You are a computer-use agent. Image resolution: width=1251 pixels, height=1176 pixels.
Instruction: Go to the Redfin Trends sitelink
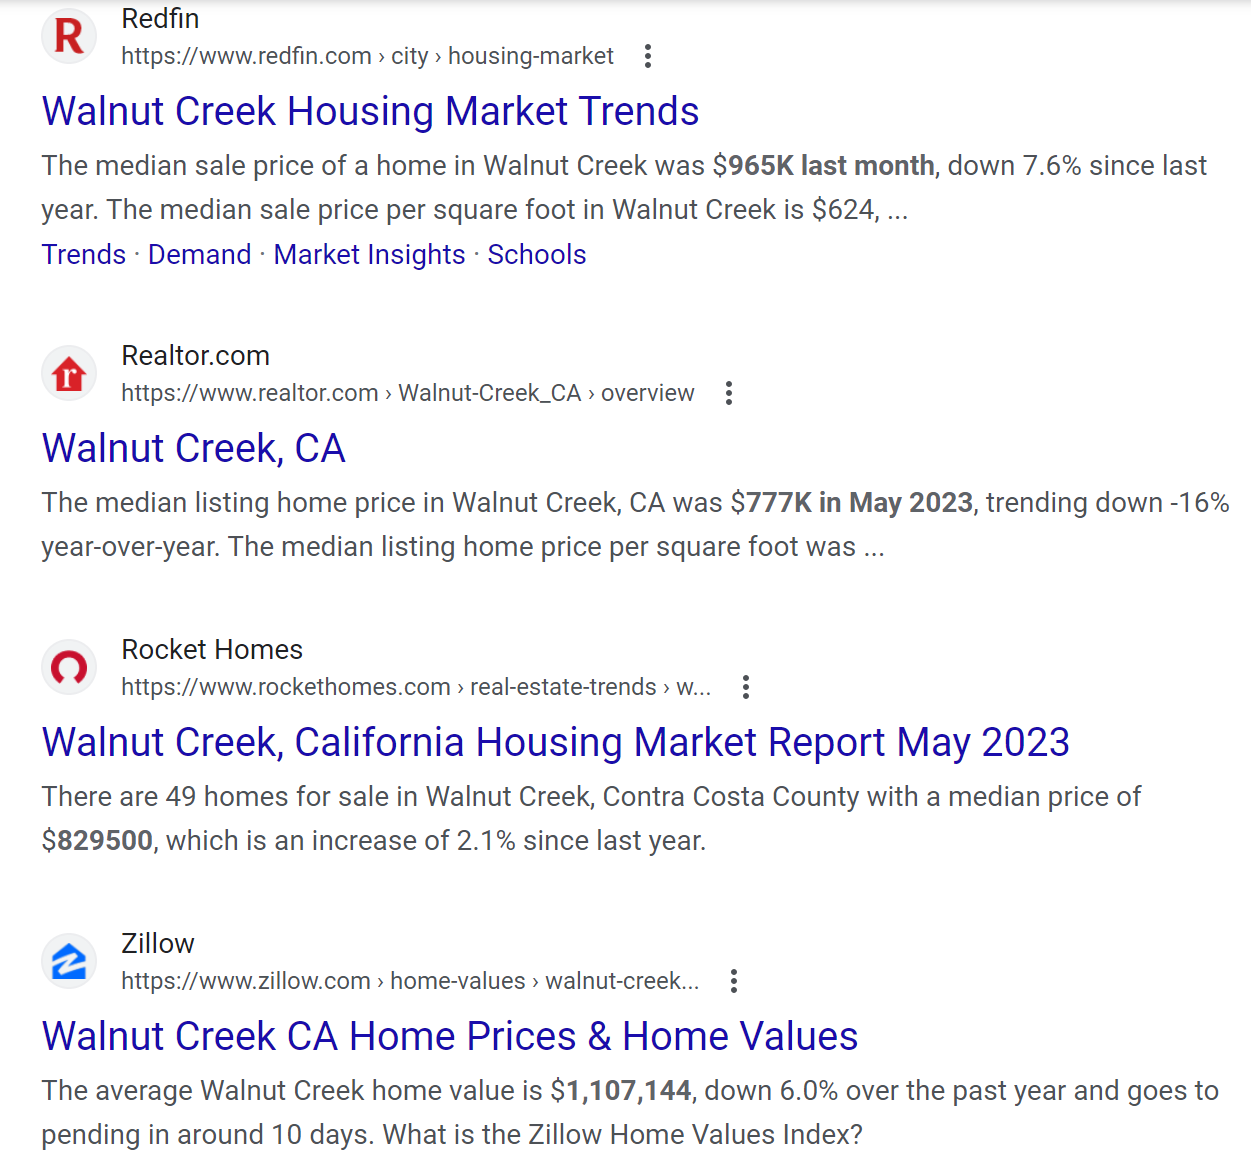point(84,255)
